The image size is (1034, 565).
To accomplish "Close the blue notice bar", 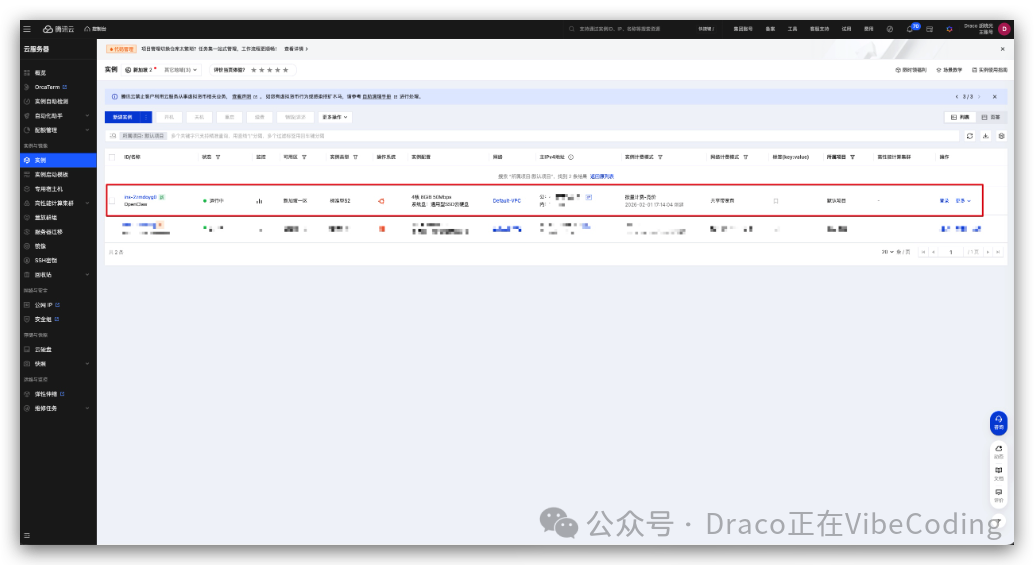I will (994, 97).
